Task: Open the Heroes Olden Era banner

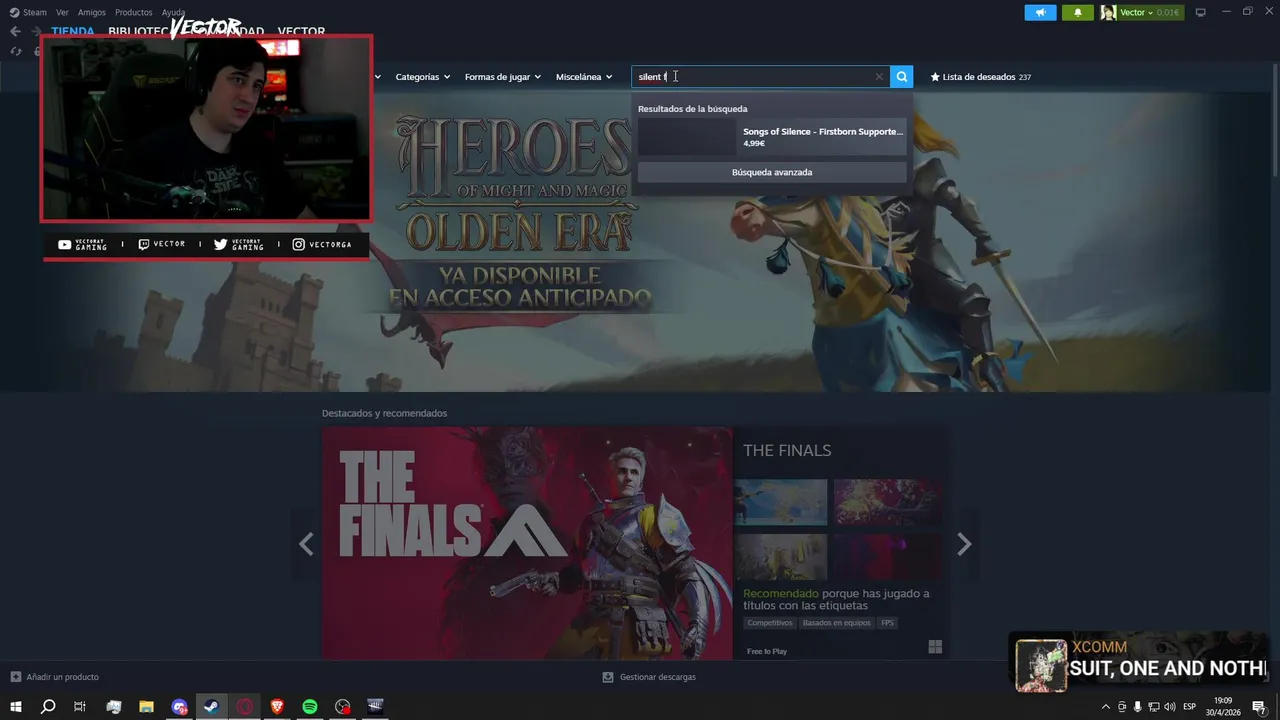Action: [640, 240]
